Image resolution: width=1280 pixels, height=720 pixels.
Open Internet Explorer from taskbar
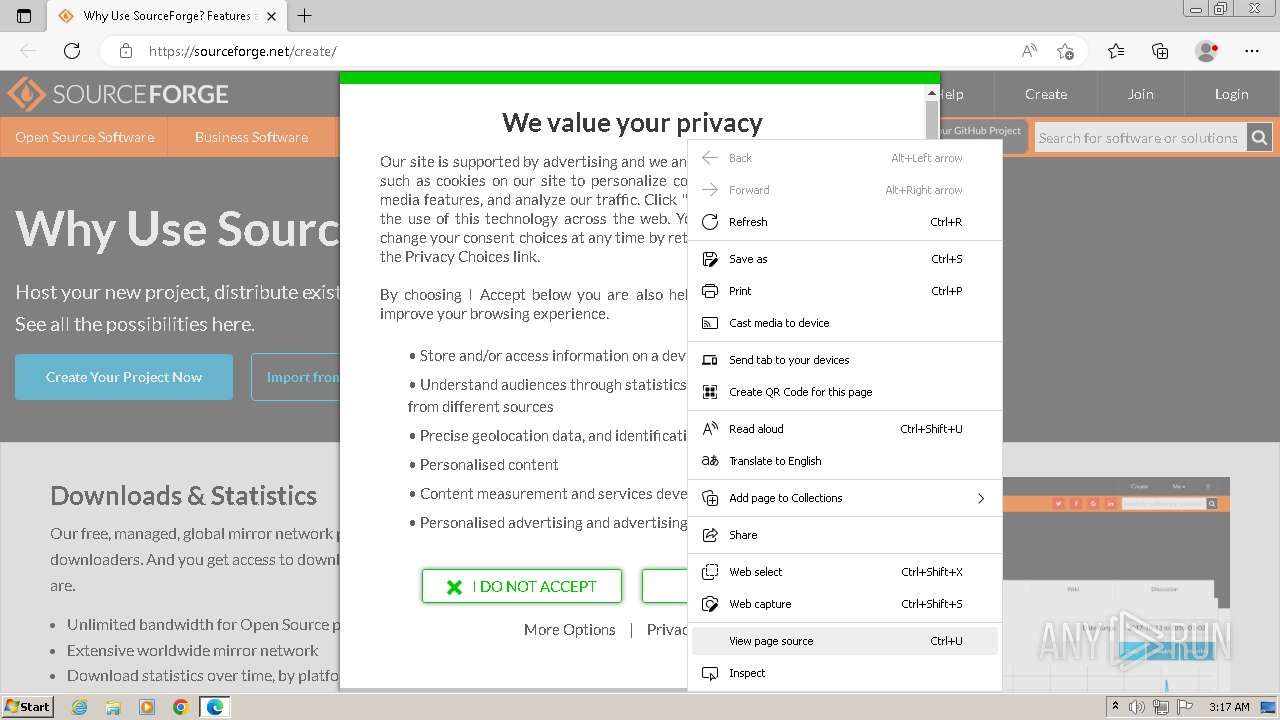pos(79,707)
